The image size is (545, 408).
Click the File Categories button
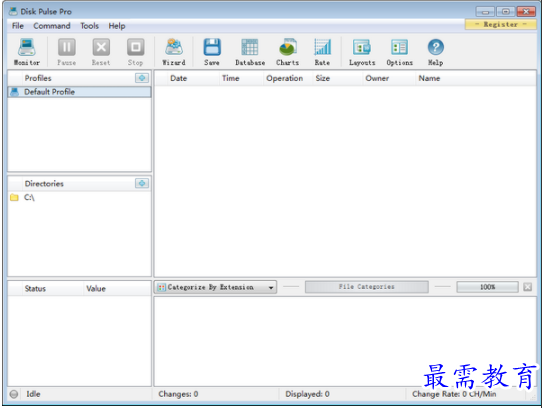(x=367, y=287)
